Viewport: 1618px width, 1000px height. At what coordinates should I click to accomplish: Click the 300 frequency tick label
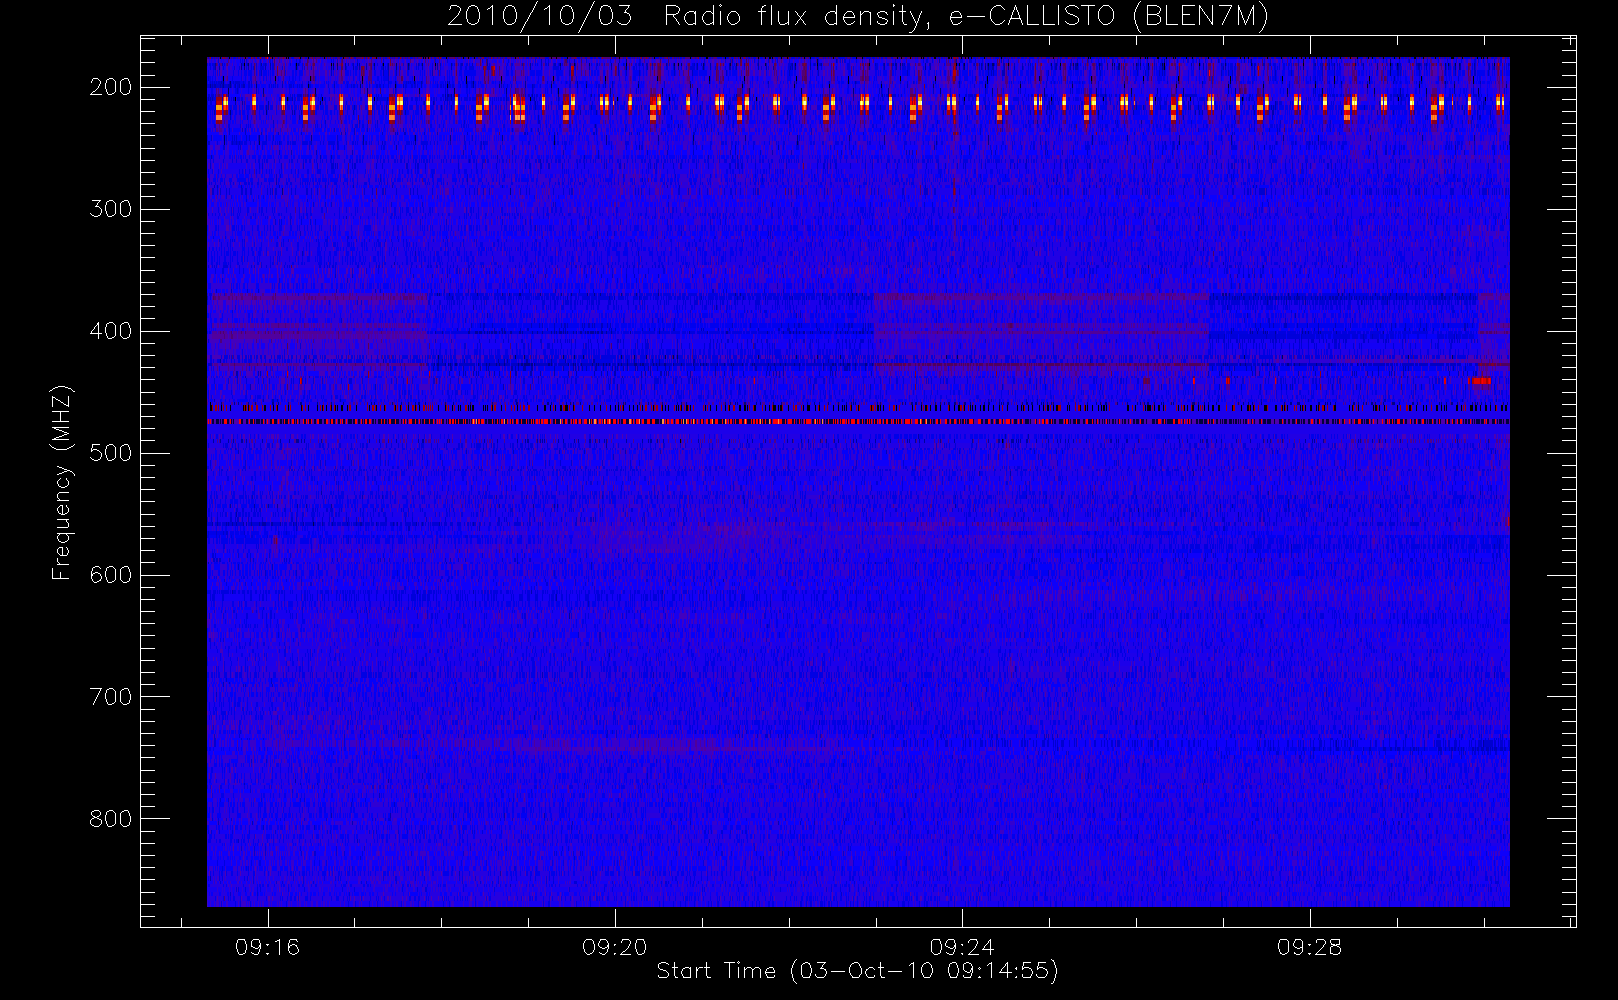(110, 209)
